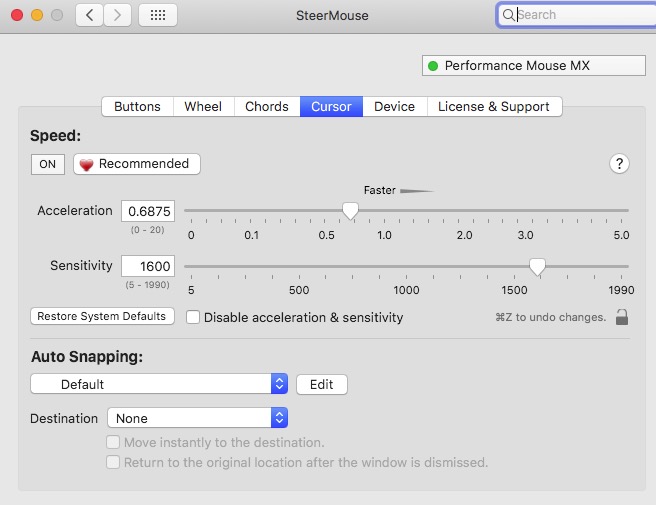Click the '2.0' Acceleration scale label

(x=464, y=235)
